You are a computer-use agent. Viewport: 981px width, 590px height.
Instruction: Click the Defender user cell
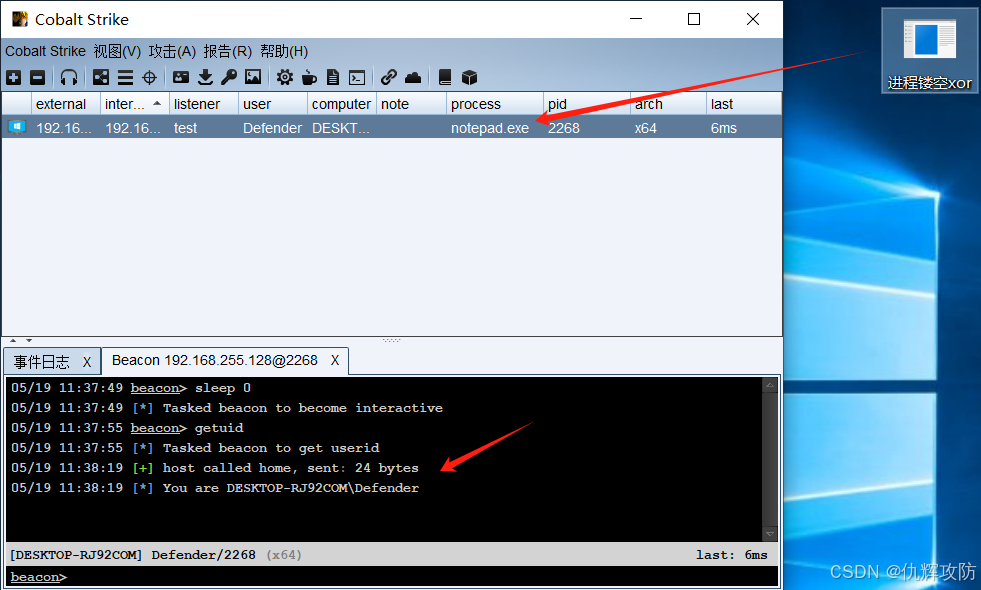coord(272,128)
